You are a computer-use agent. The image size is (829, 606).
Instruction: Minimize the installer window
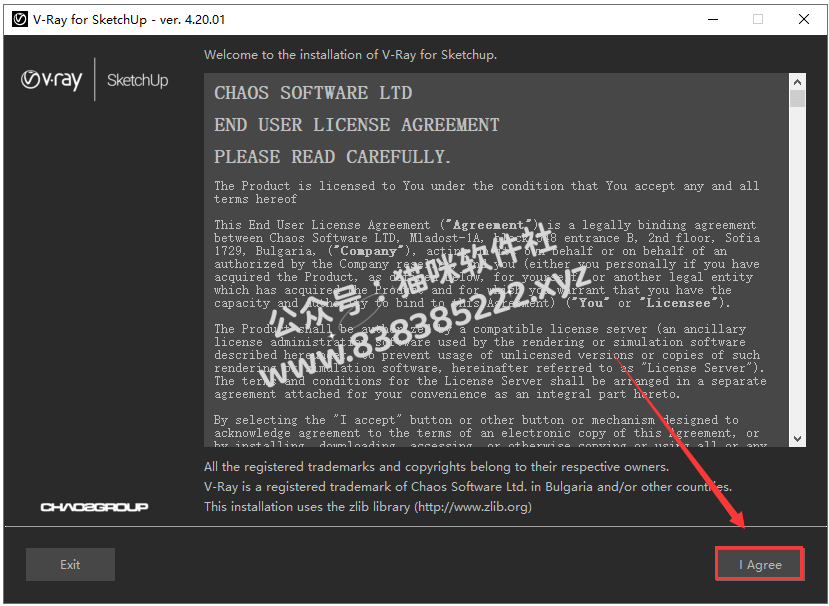point(713,20)
